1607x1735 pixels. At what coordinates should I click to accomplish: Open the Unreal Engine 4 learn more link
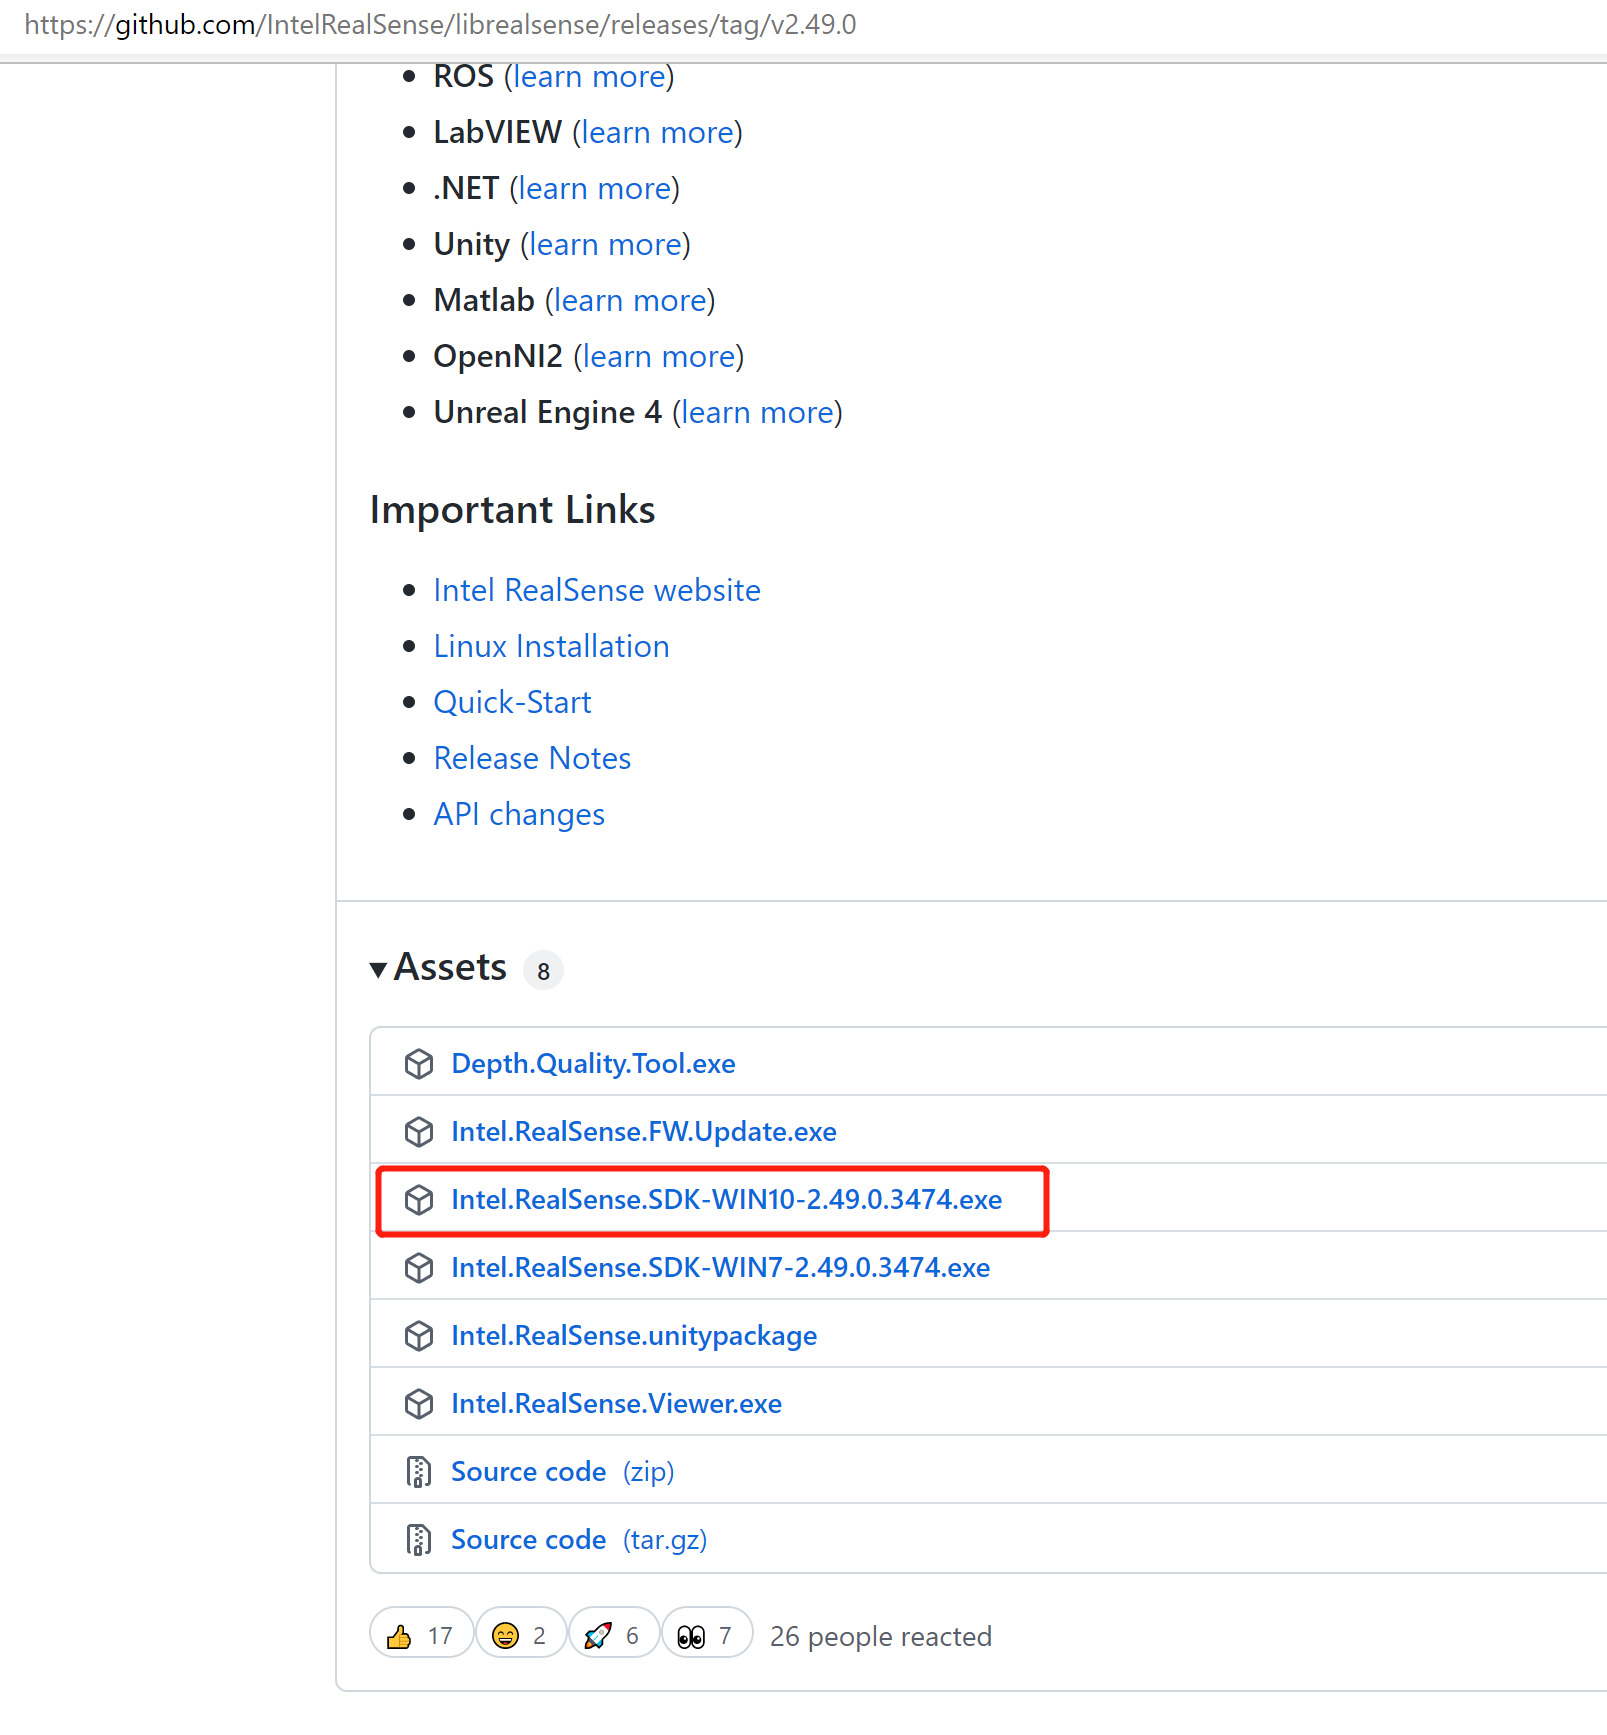click(x=758, y=413)
